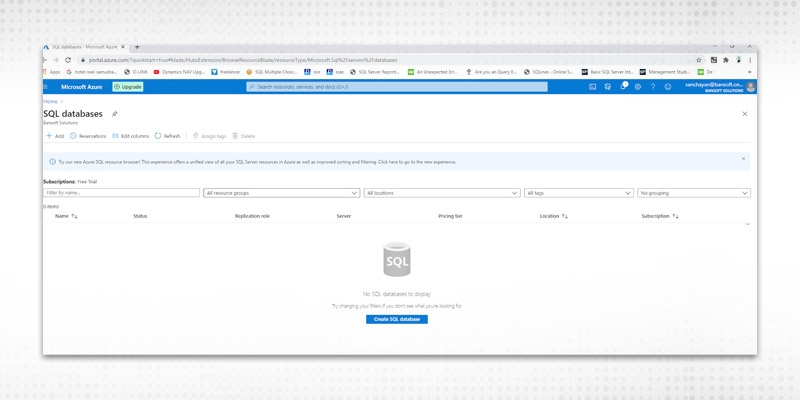Expand All tags dropdown
Image resolution: width=800 pixels, height=400 pixels.
[579, 193]
